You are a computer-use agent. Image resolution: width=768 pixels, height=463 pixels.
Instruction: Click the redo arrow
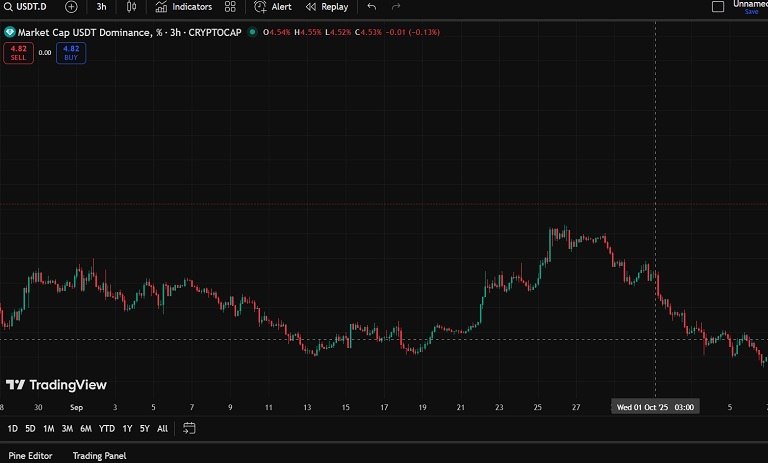click(x=396, y=7)
